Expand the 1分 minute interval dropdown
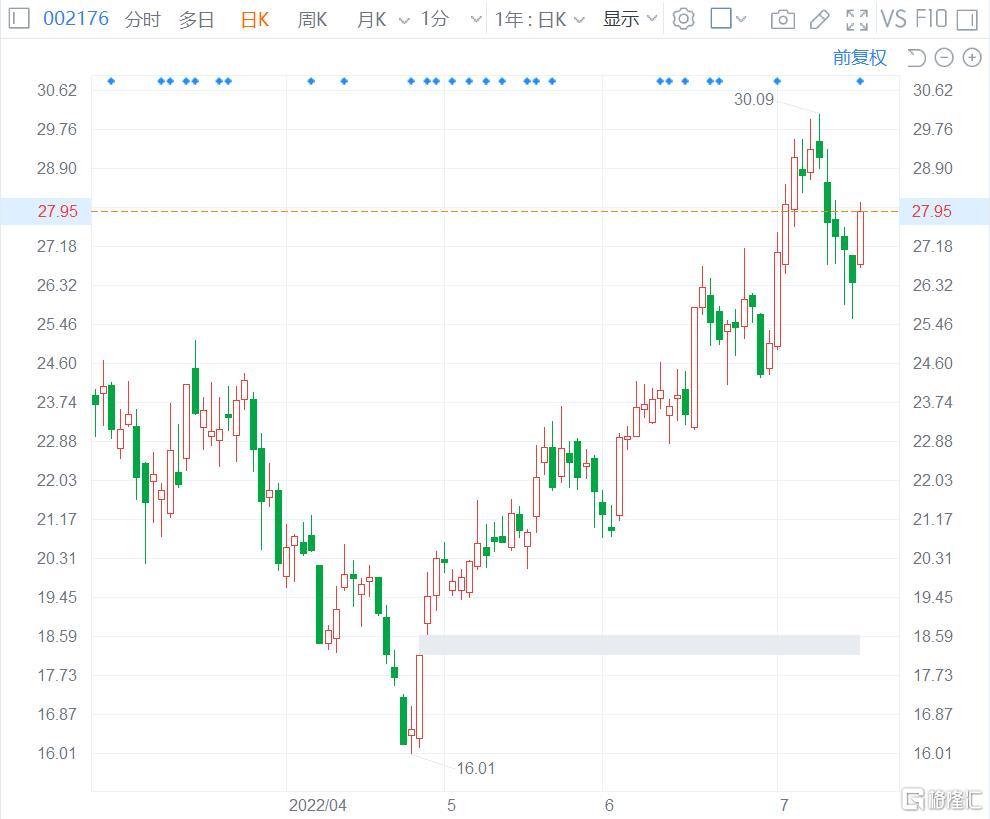The image size is (990, 819). (x=448, y=19)
